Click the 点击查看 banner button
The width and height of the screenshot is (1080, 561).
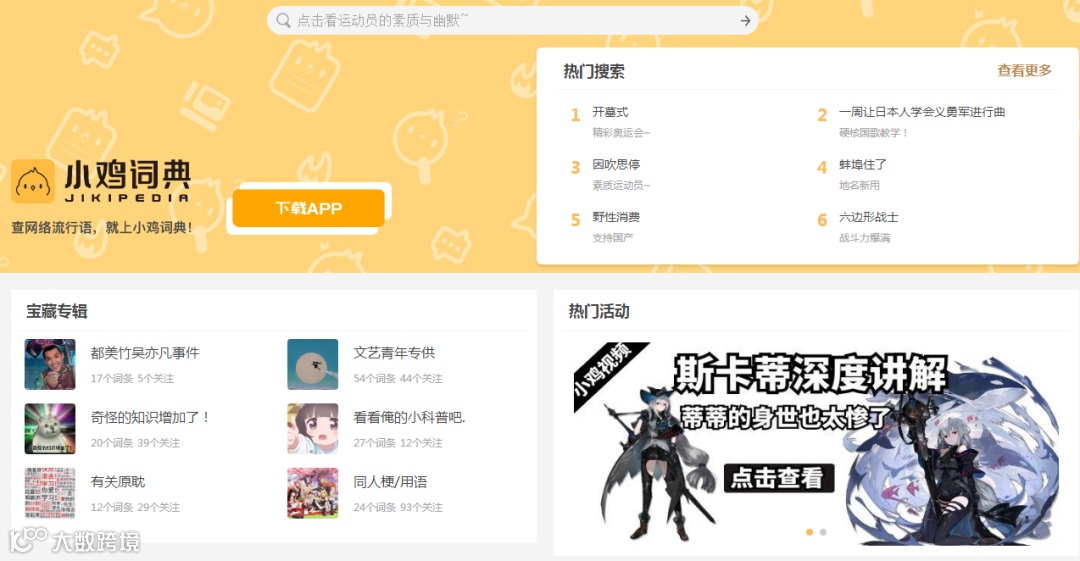pos(779,478)
